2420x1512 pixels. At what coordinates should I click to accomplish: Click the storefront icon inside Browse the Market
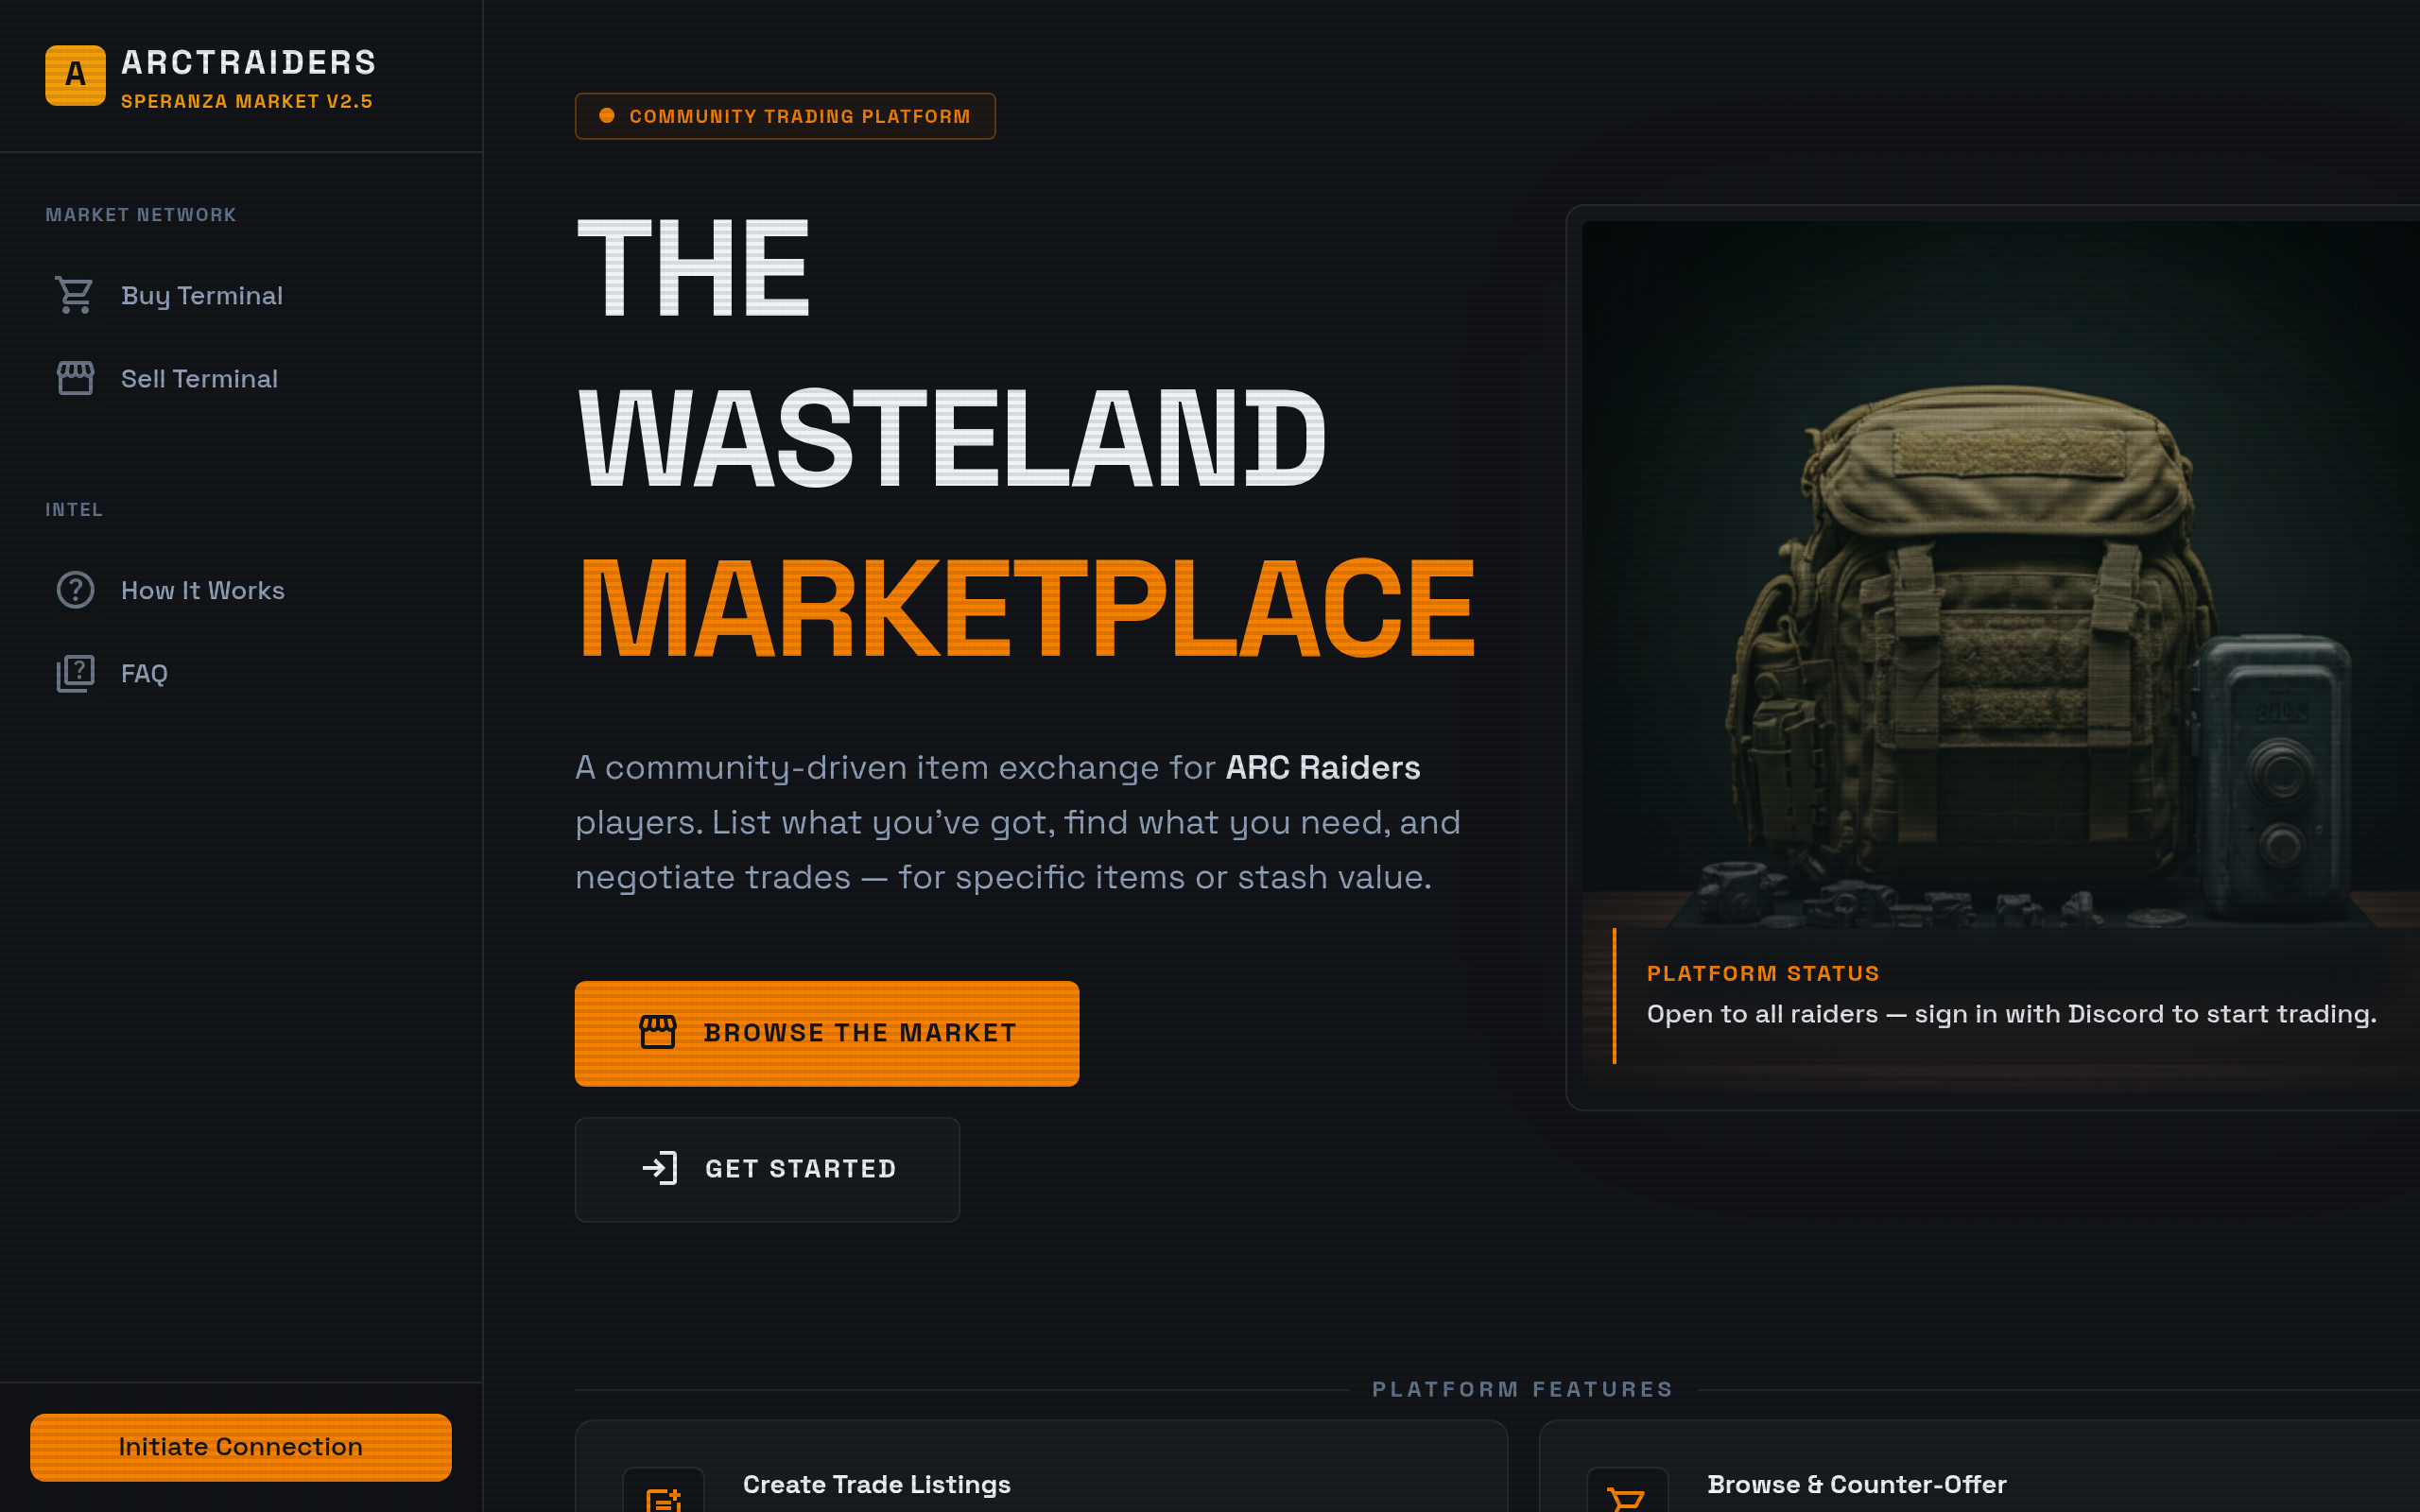tap(661, 1033)
